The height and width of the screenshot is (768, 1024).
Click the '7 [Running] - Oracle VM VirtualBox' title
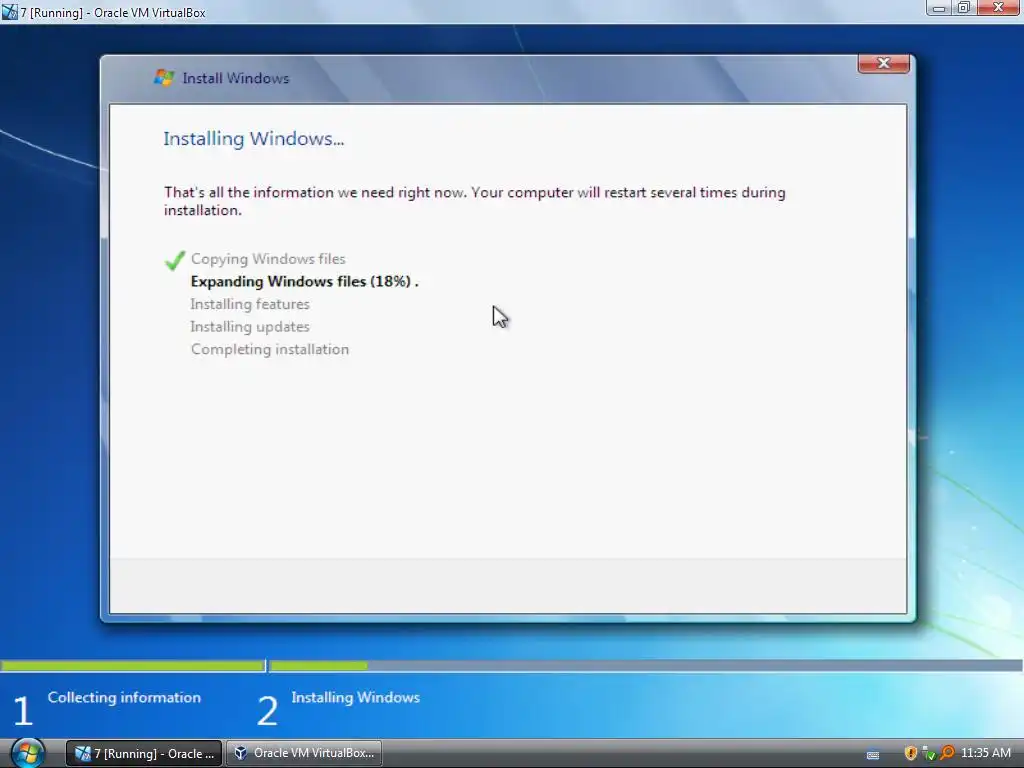113,12
